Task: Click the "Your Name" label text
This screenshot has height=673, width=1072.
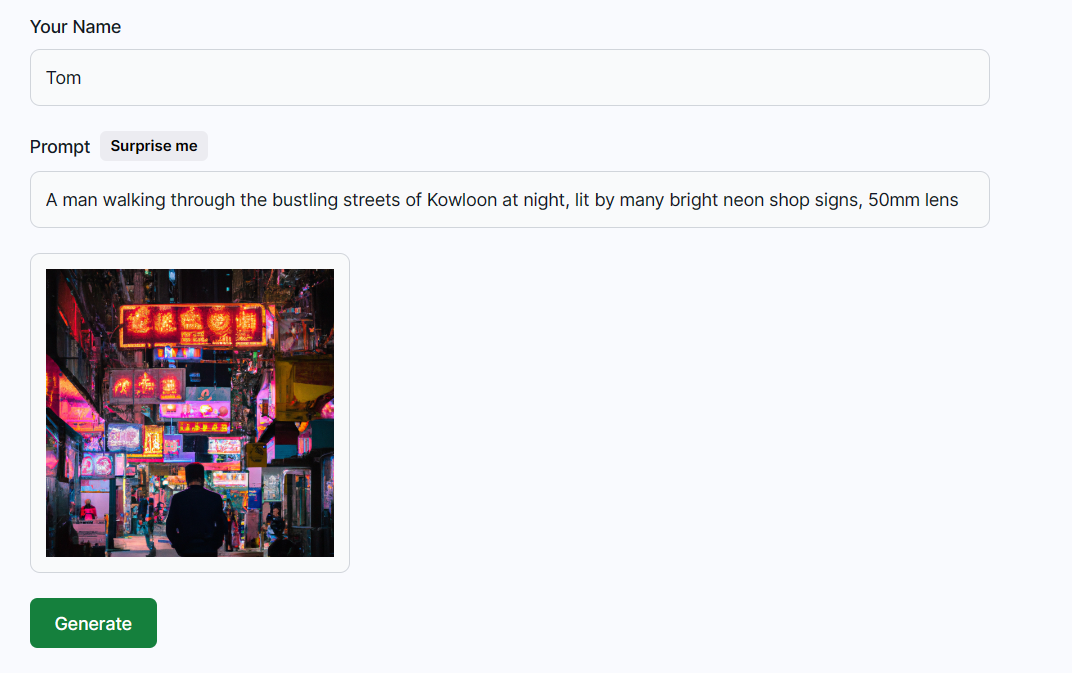Action: (x=75, y=27)
